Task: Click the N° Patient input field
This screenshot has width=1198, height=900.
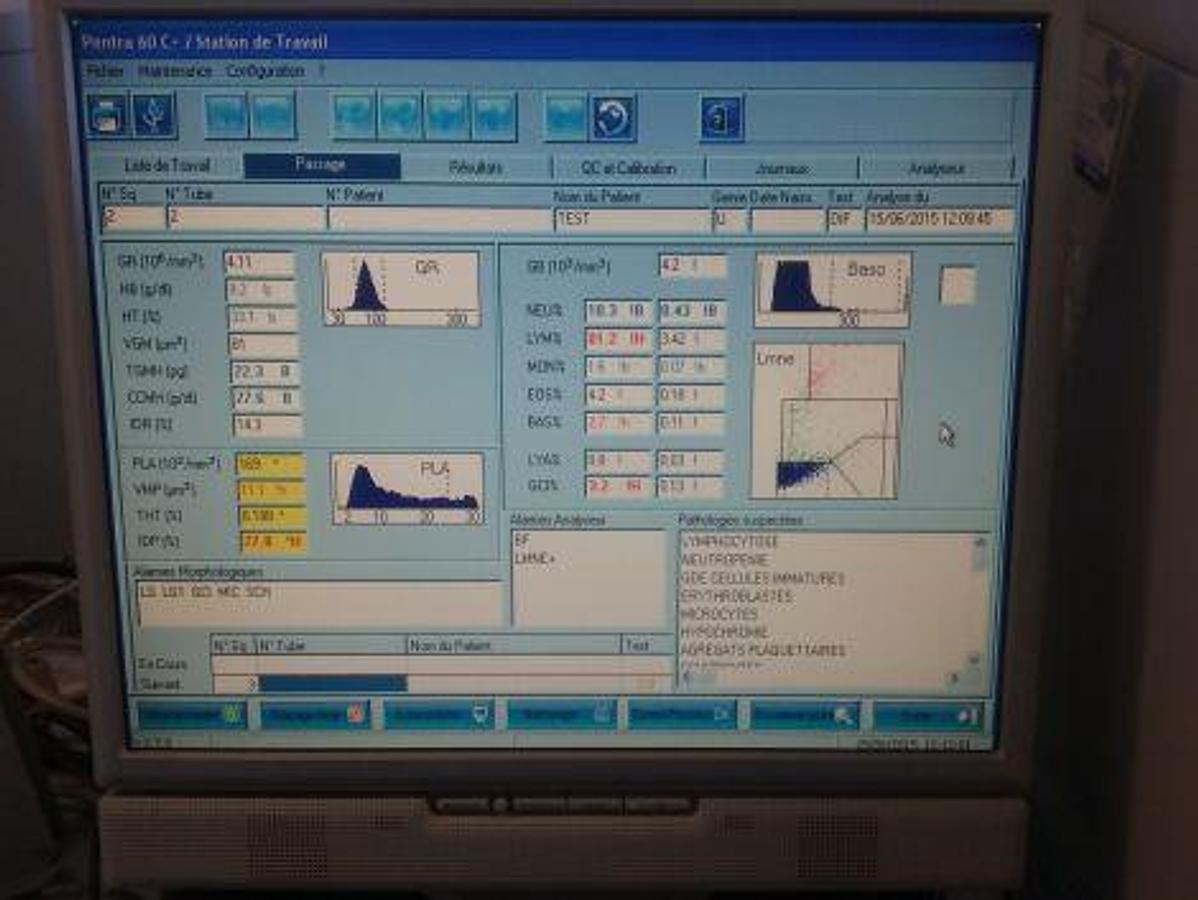Action: (x=438, y=219)
